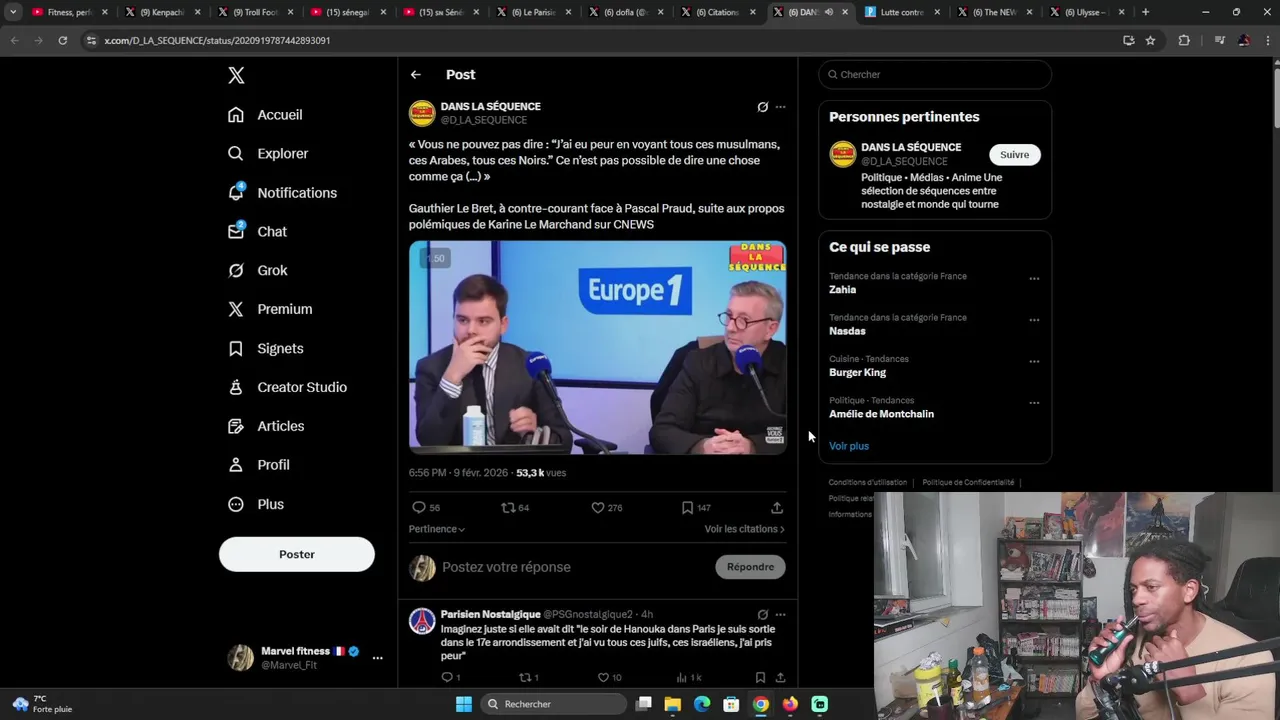Go back using the Post arrow
1280x720 pixels.
pos(416,75)
